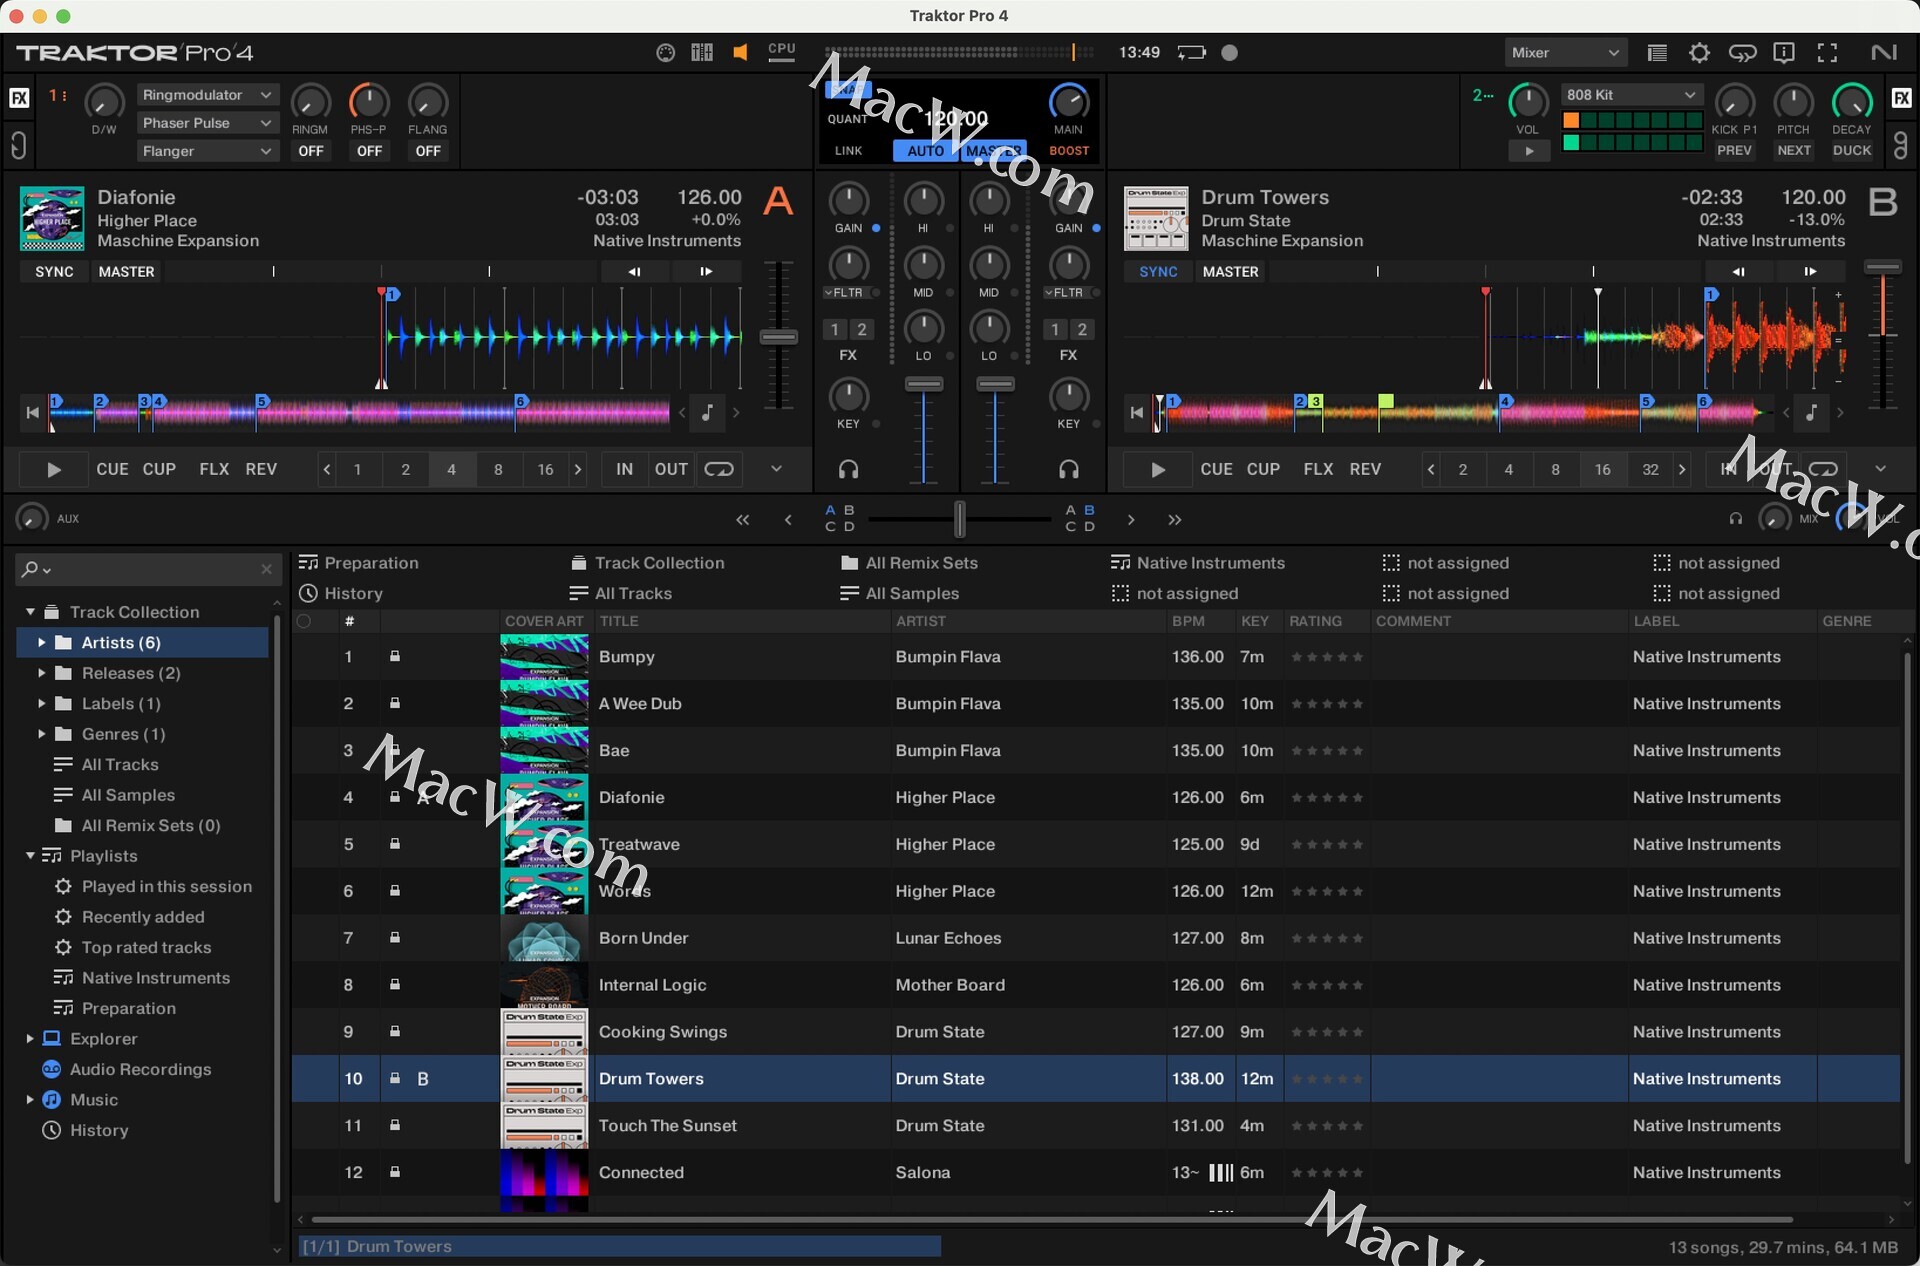The image size is (1920, 1266).
Task: Toggle right FX unit panel icon
Action: pos(1901,98)
